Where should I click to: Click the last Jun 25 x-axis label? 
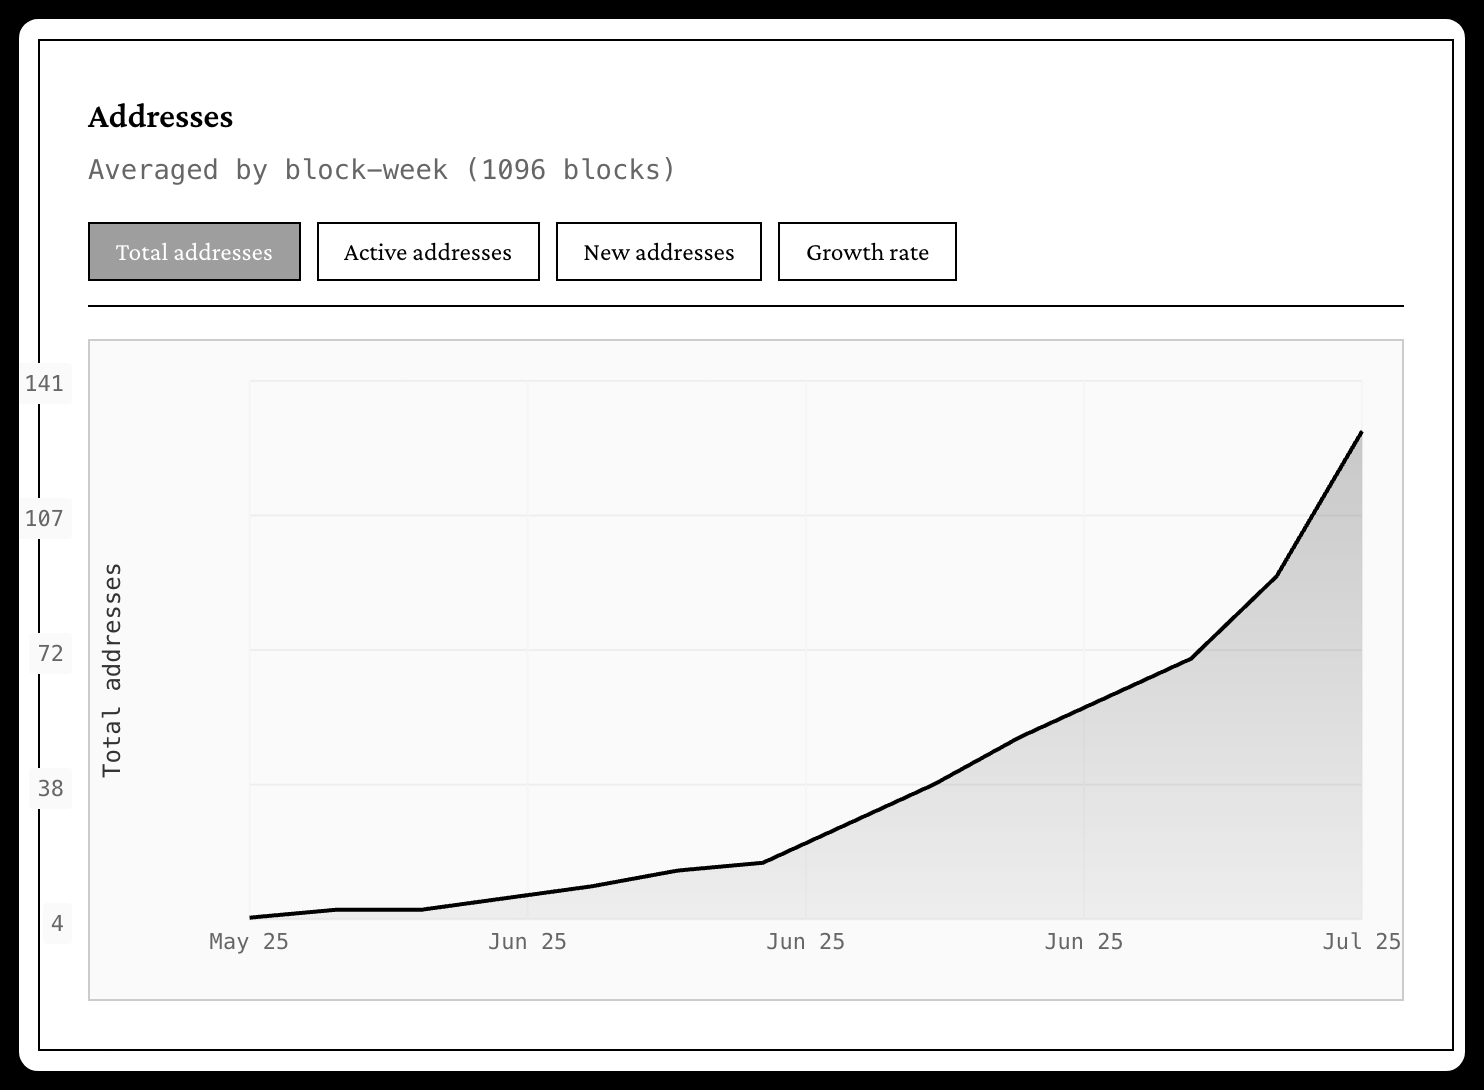(1083, 942)
